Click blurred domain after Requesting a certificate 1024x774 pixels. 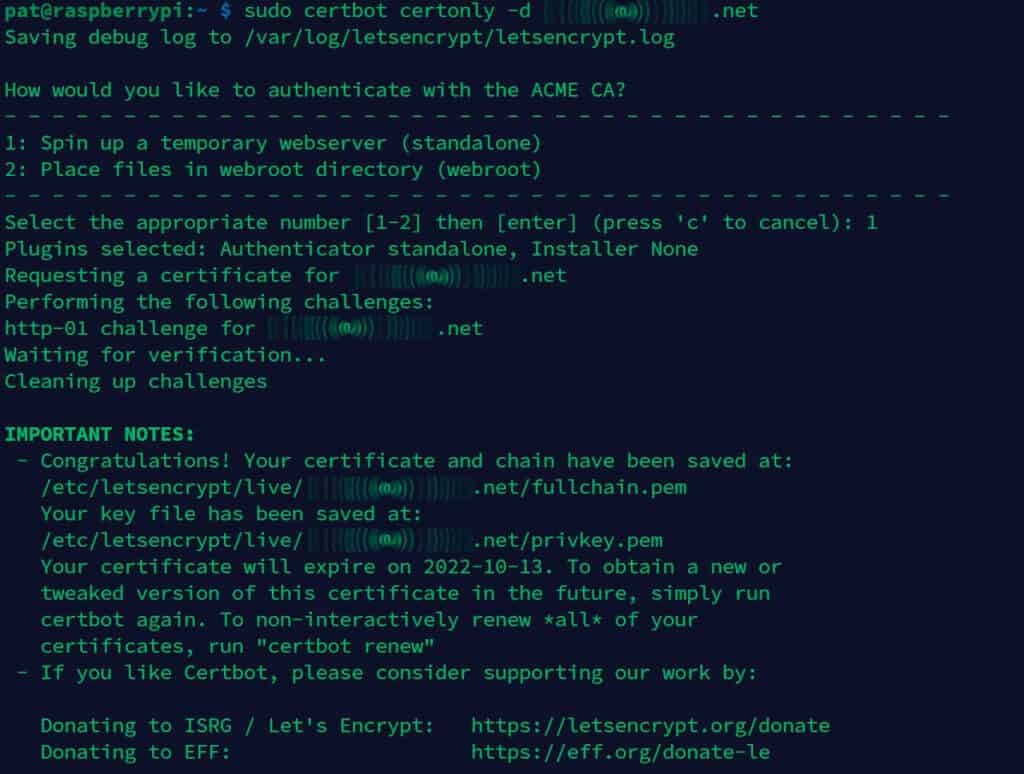click(x=460, y=276)
